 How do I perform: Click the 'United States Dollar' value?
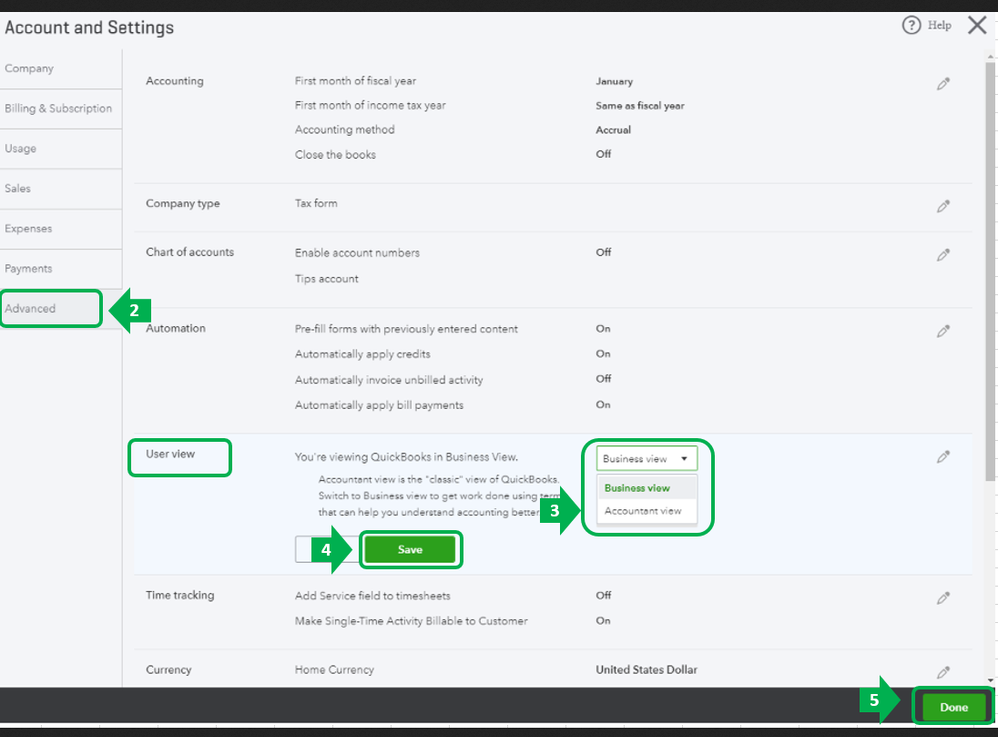click(646, 670)
